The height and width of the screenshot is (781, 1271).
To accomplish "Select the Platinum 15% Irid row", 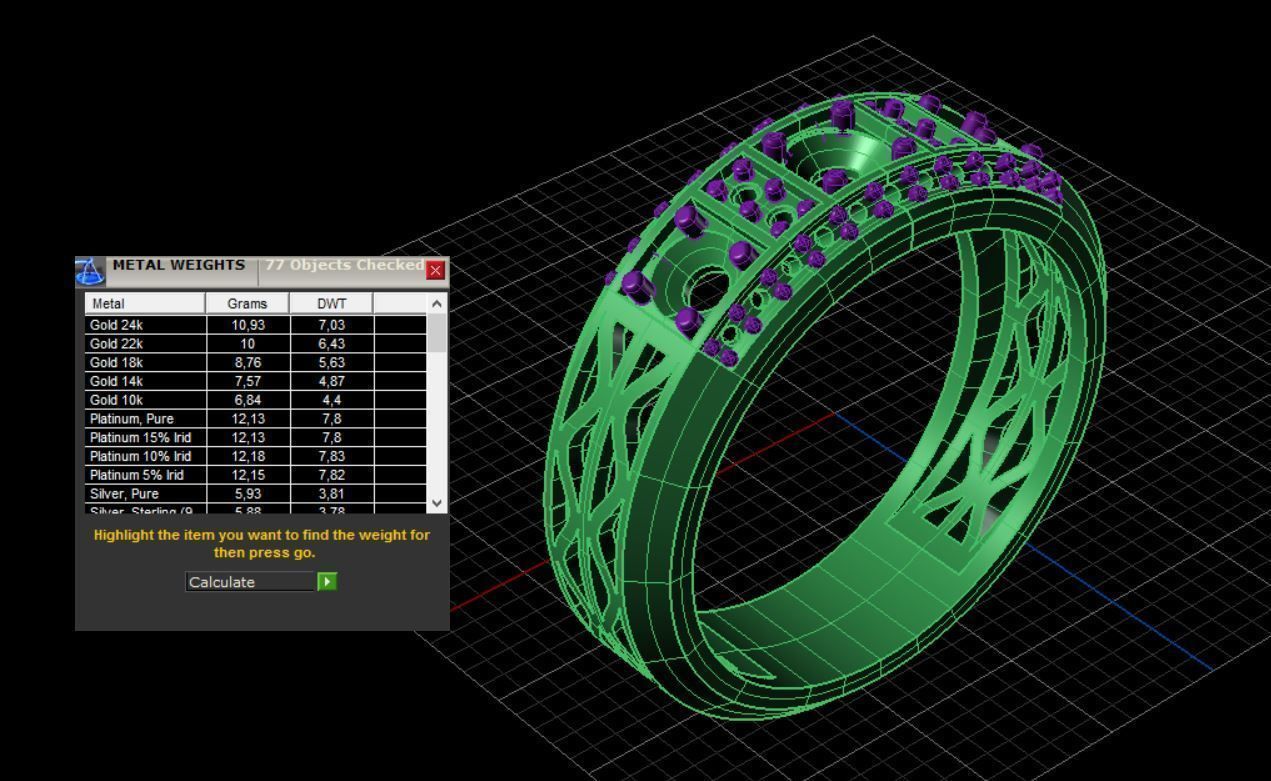I will 256,437.
